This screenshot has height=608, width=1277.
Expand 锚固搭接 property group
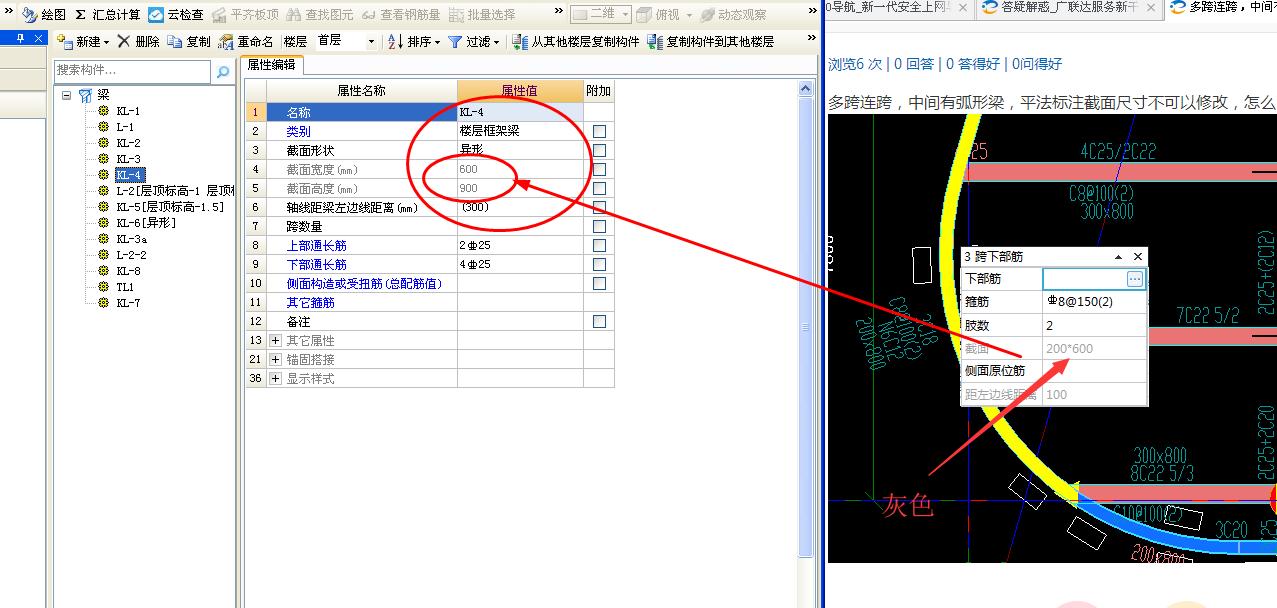pyautogui.click(x=276, y=359)
